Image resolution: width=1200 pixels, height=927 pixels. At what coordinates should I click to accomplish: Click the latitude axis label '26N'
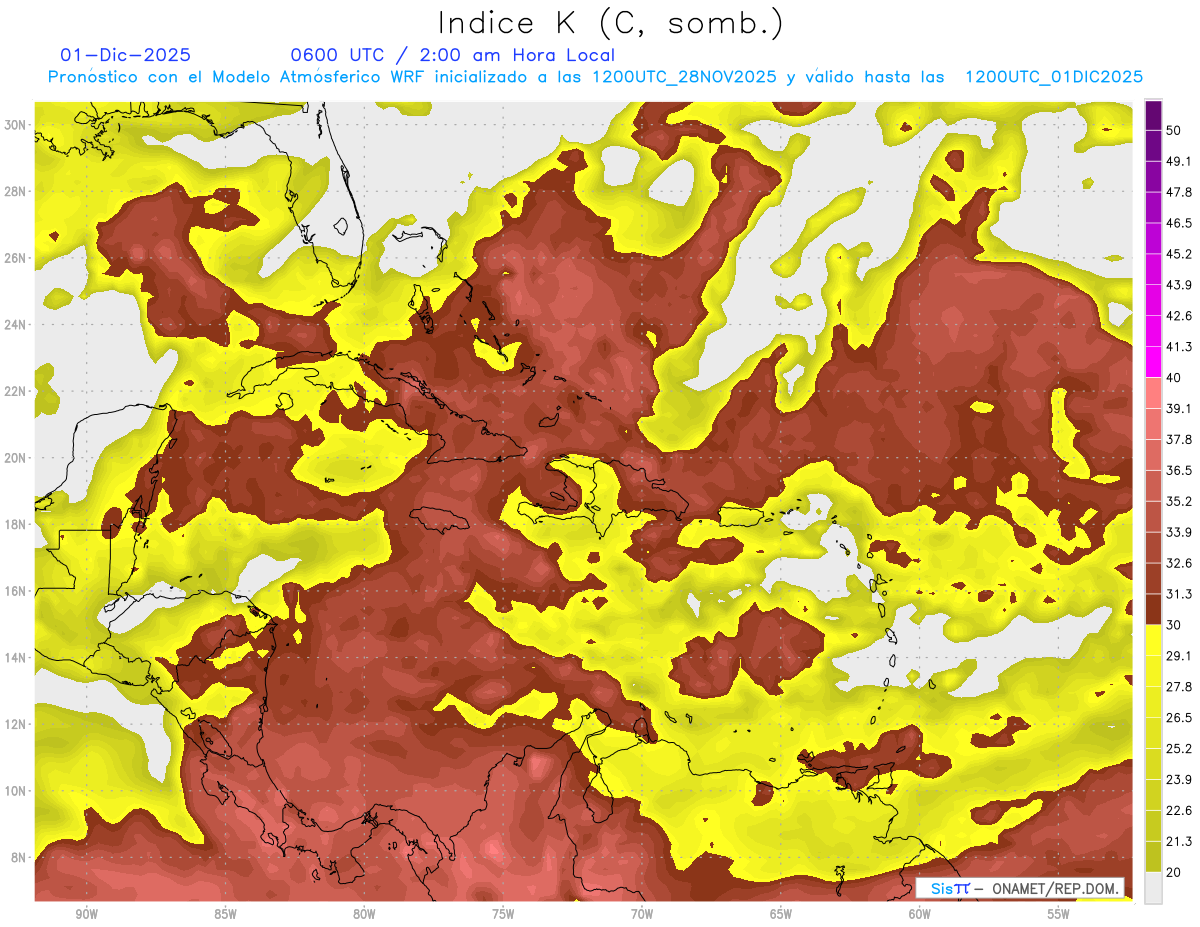point(14,258)
